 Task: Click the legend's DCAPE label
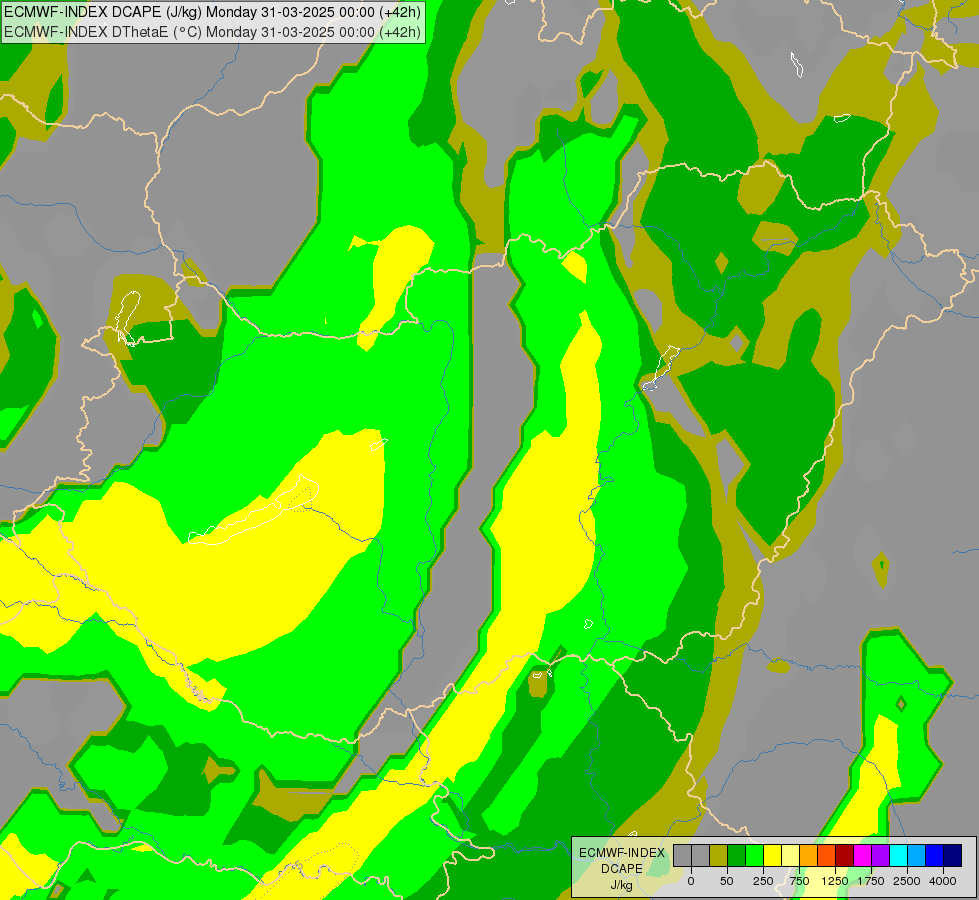[x=622, y=869]
